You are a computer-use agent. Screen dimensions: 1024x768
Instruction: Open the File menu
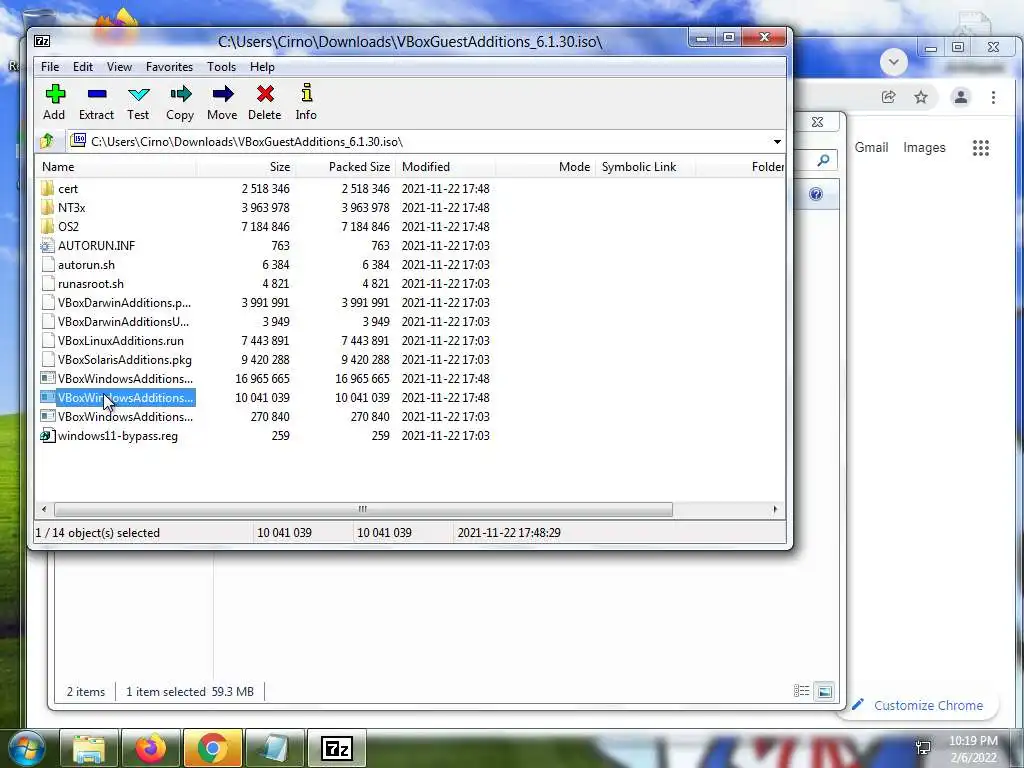[50, 67]
